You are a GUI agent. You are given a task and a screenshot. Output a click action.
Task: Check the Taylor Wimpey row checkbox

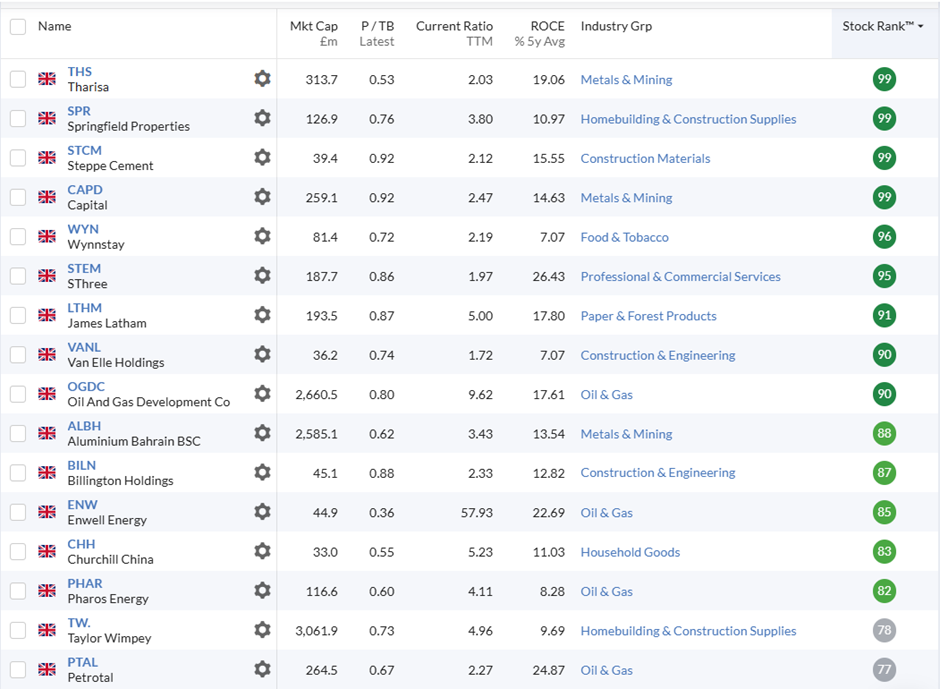[18, 631]
